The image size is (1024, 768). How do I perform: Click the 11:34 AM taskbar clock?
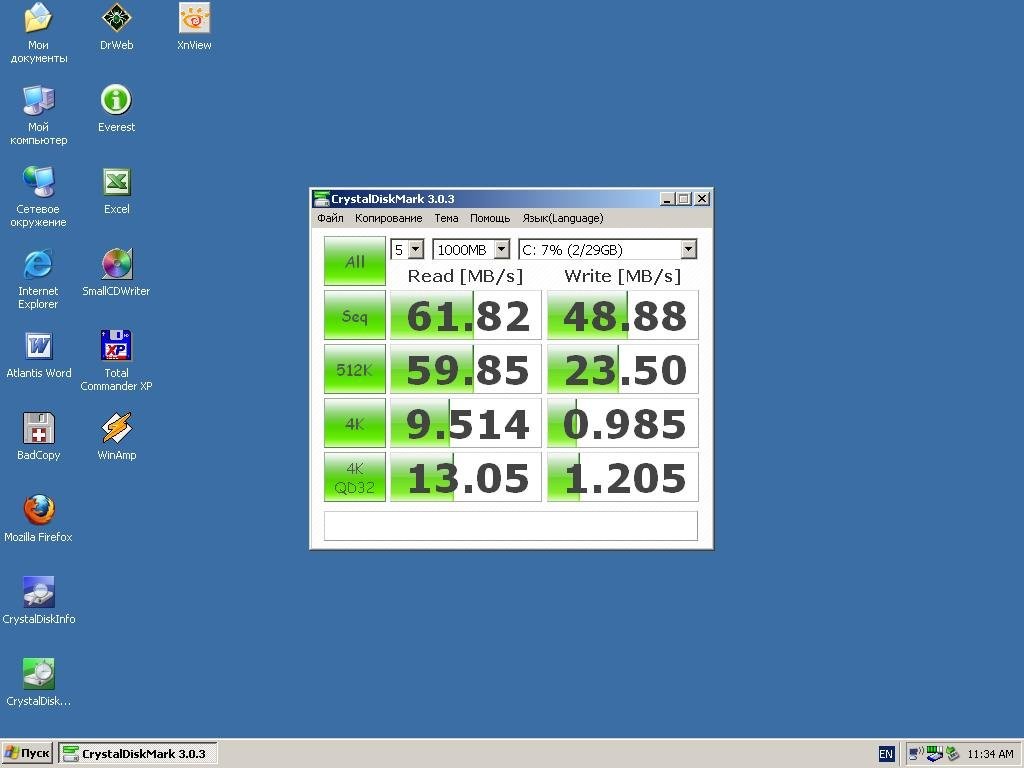click(x=990, y=754)
